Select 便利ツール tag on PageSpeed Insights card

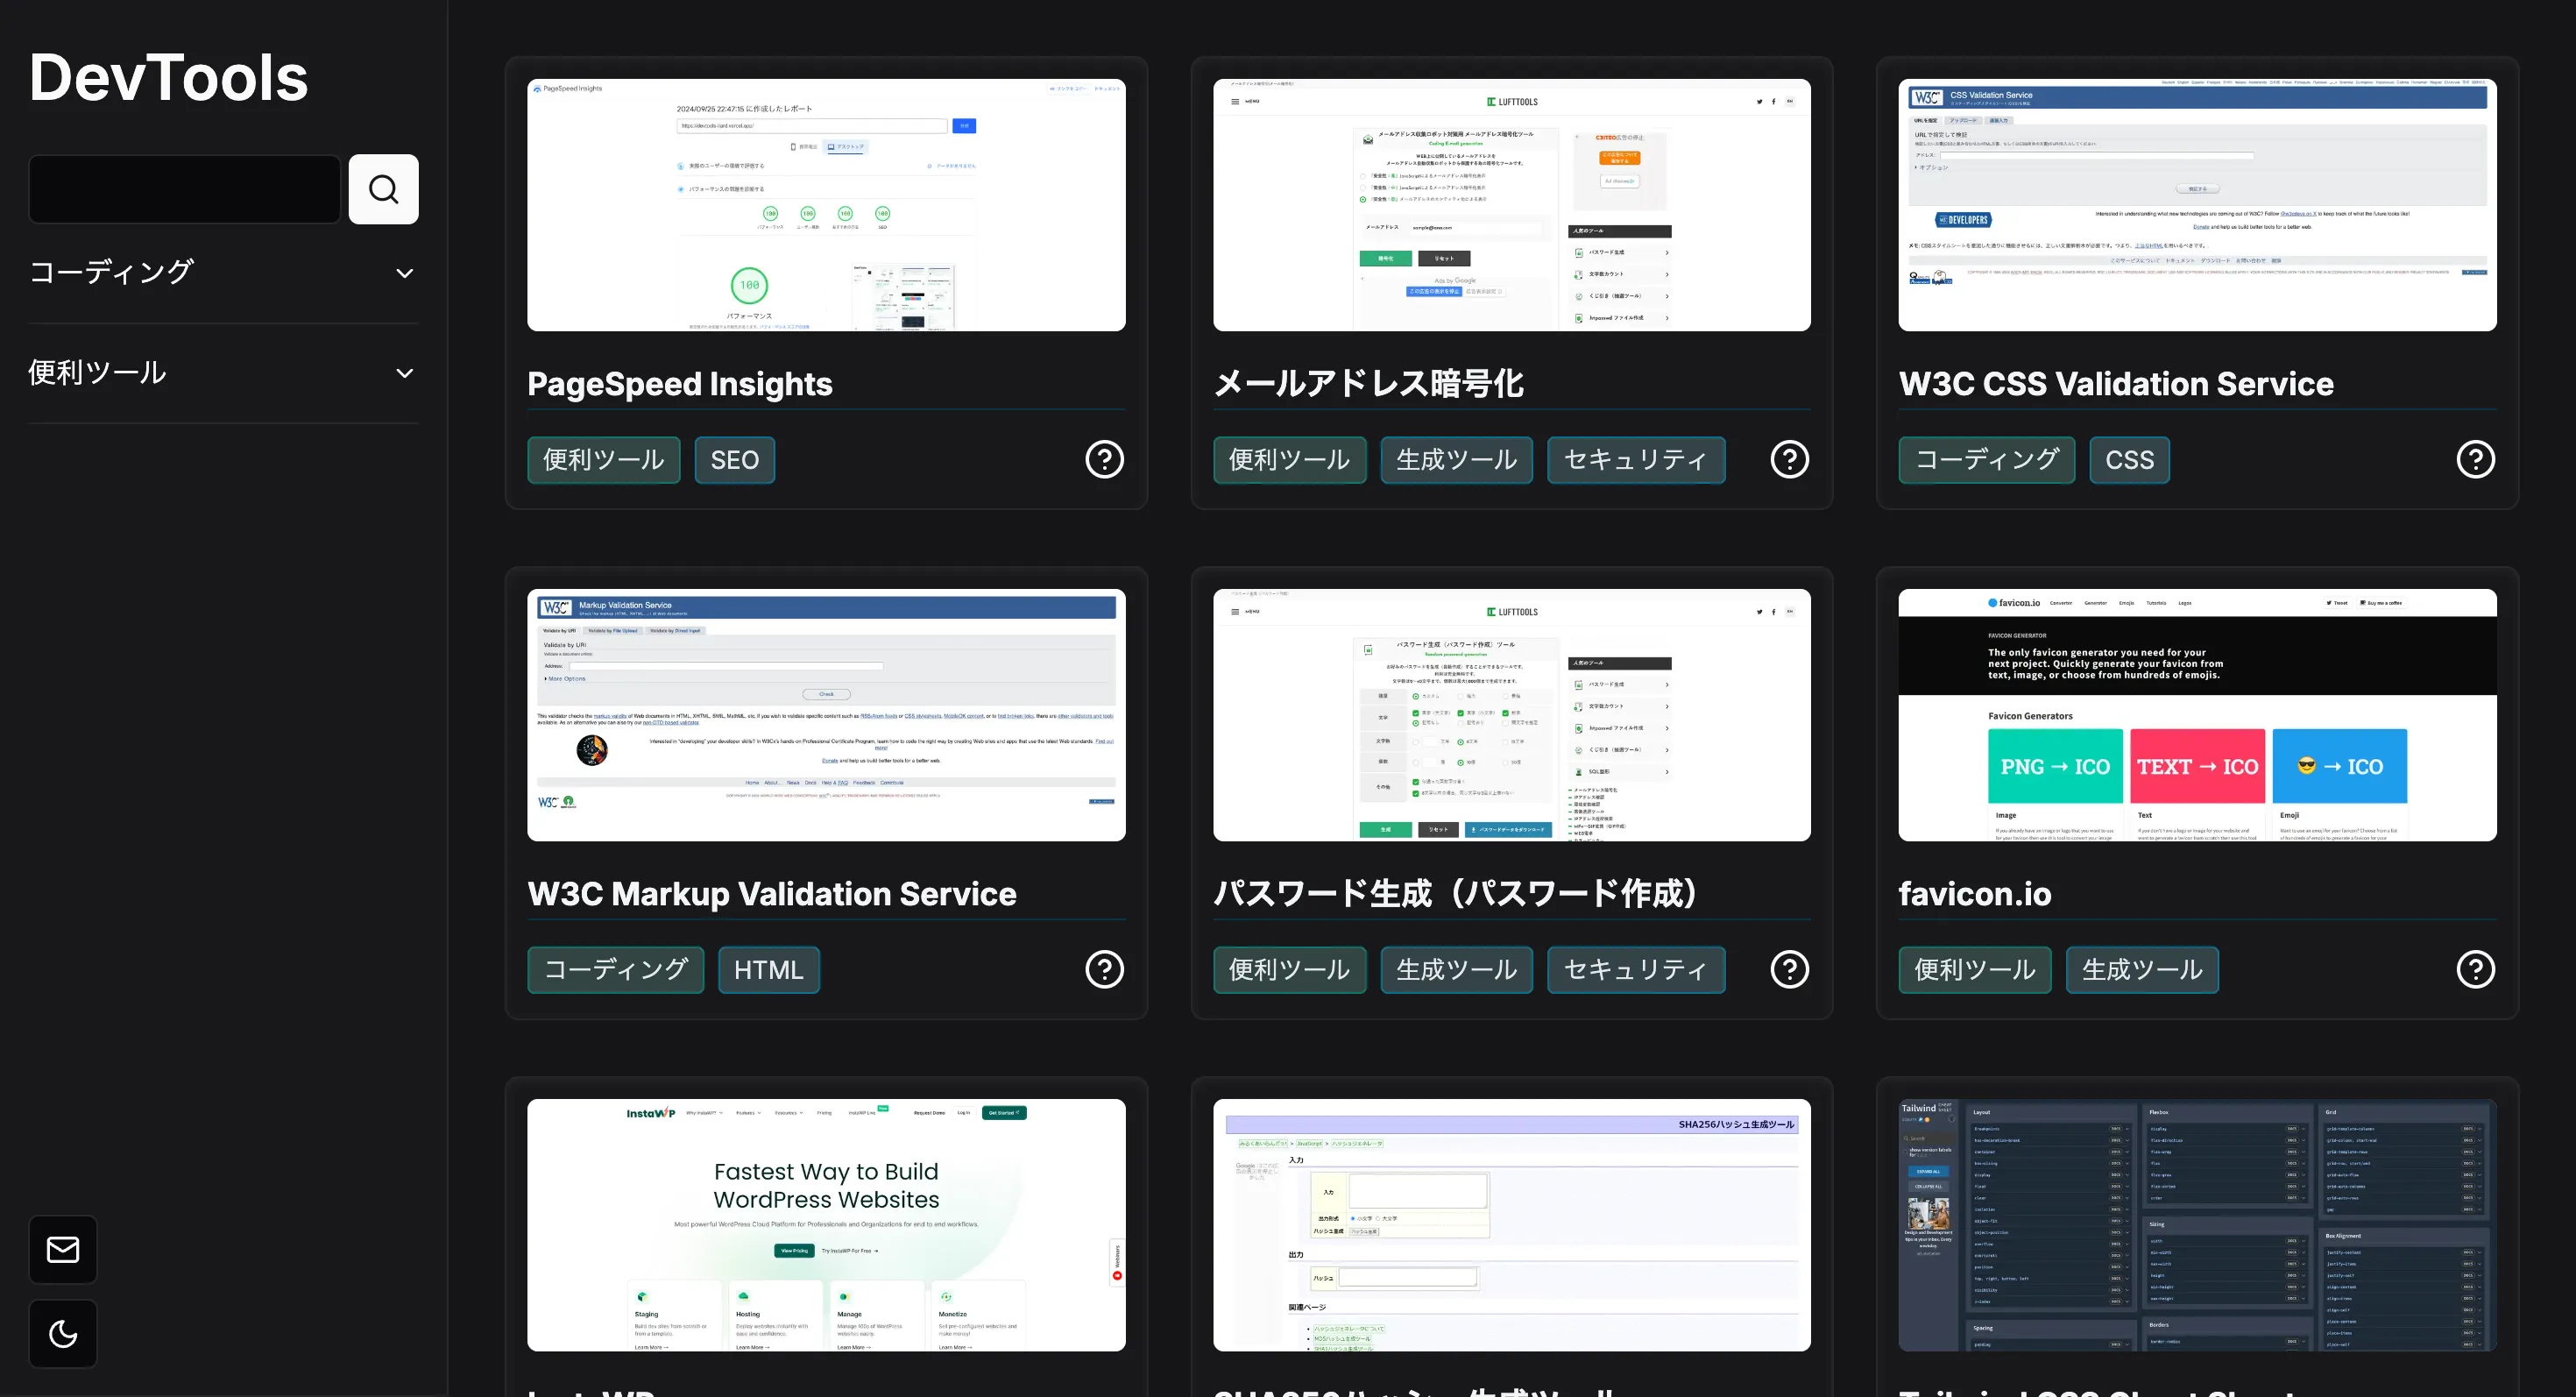click(x=604, y=460)
